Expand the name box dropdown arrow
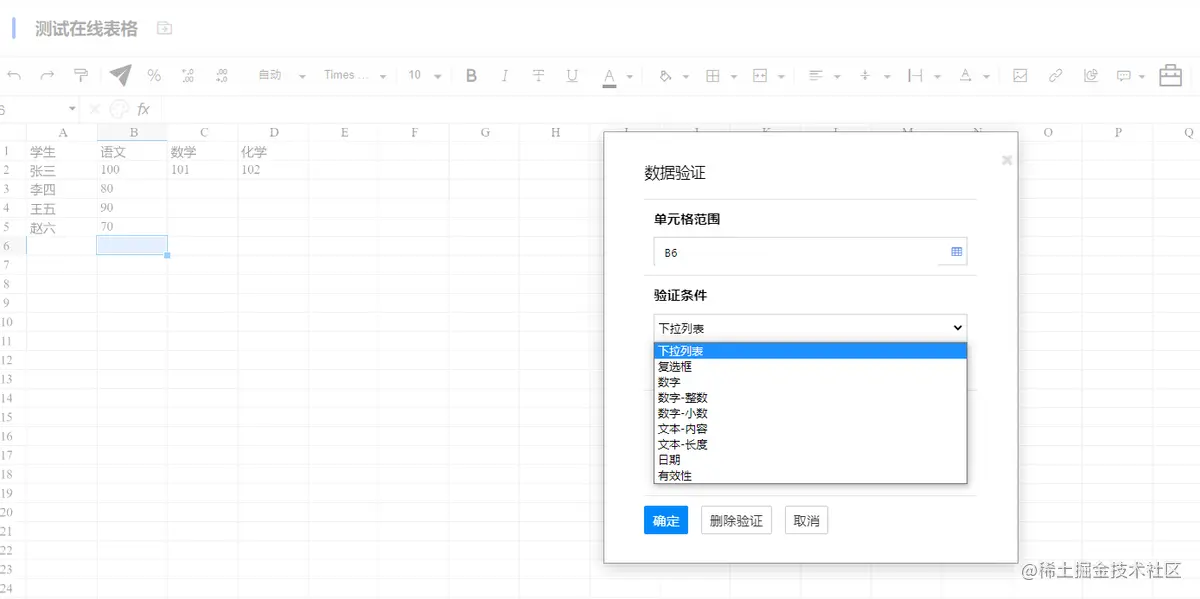 [x=72, y=109]
